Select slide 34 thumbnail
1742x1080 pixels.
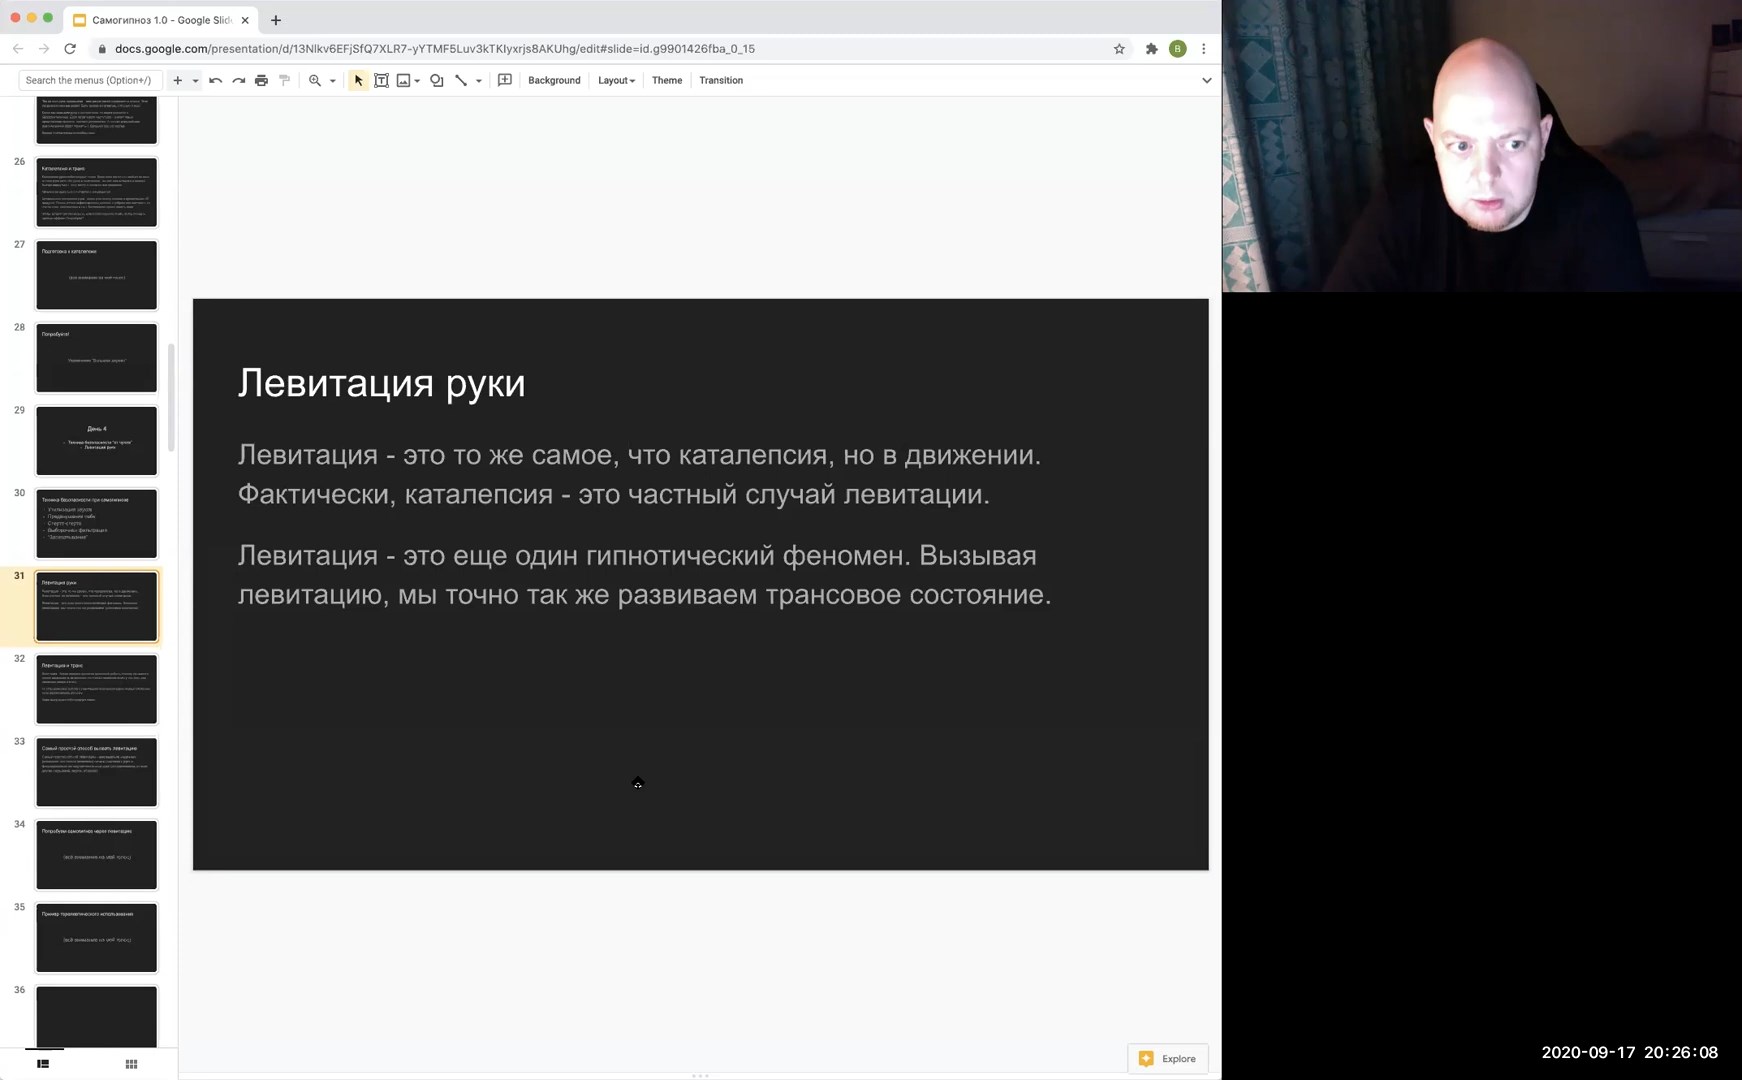pos(97,856)
